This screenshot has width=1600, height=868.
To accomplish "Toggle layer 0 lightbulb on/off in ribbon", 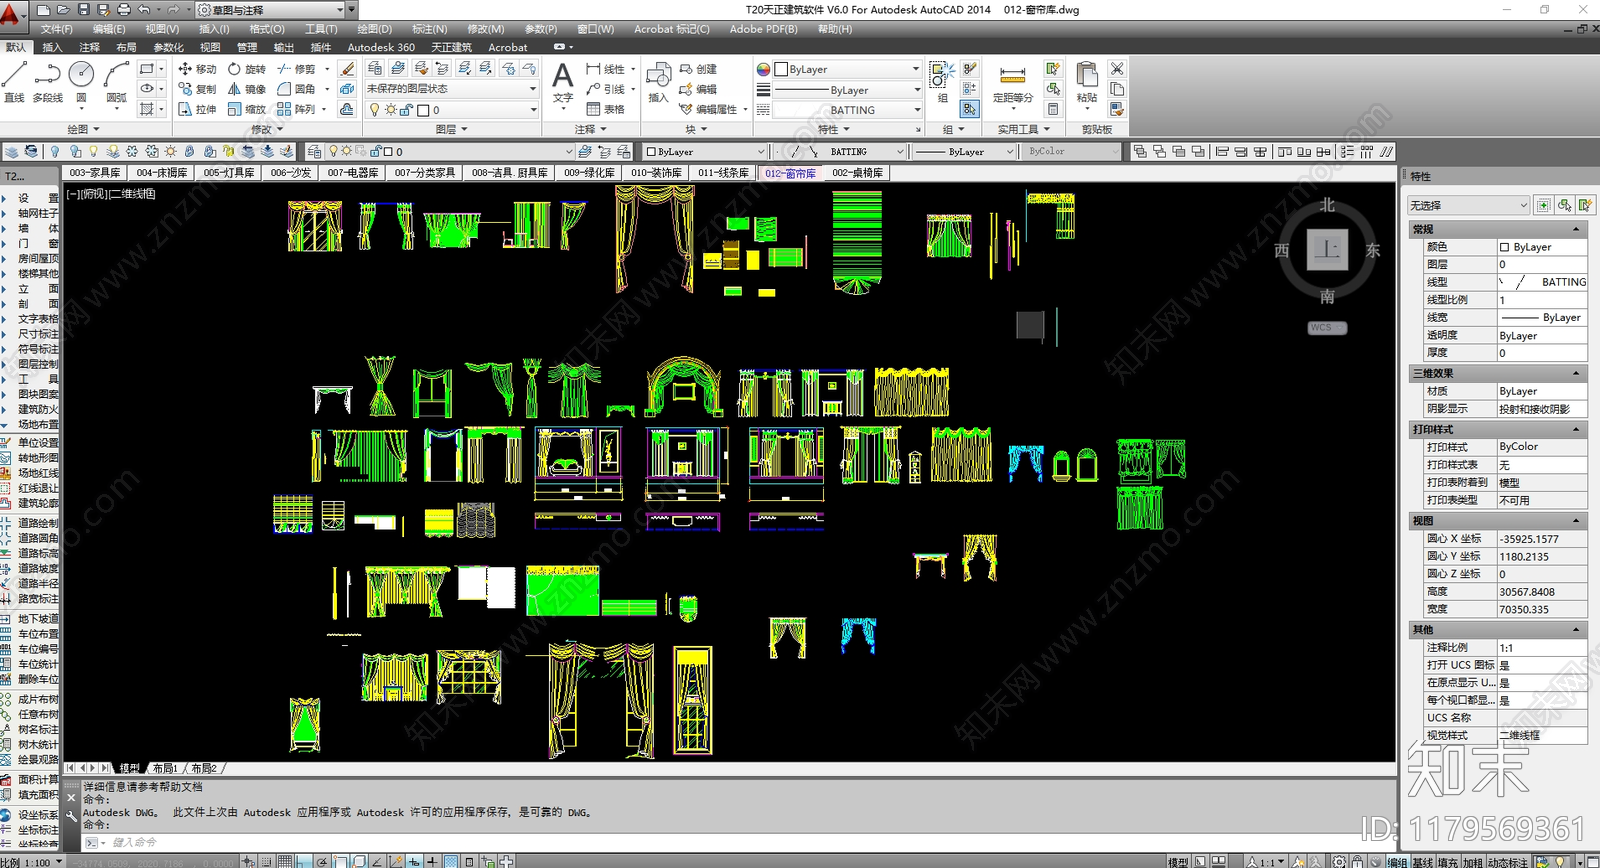I will 375,110.
